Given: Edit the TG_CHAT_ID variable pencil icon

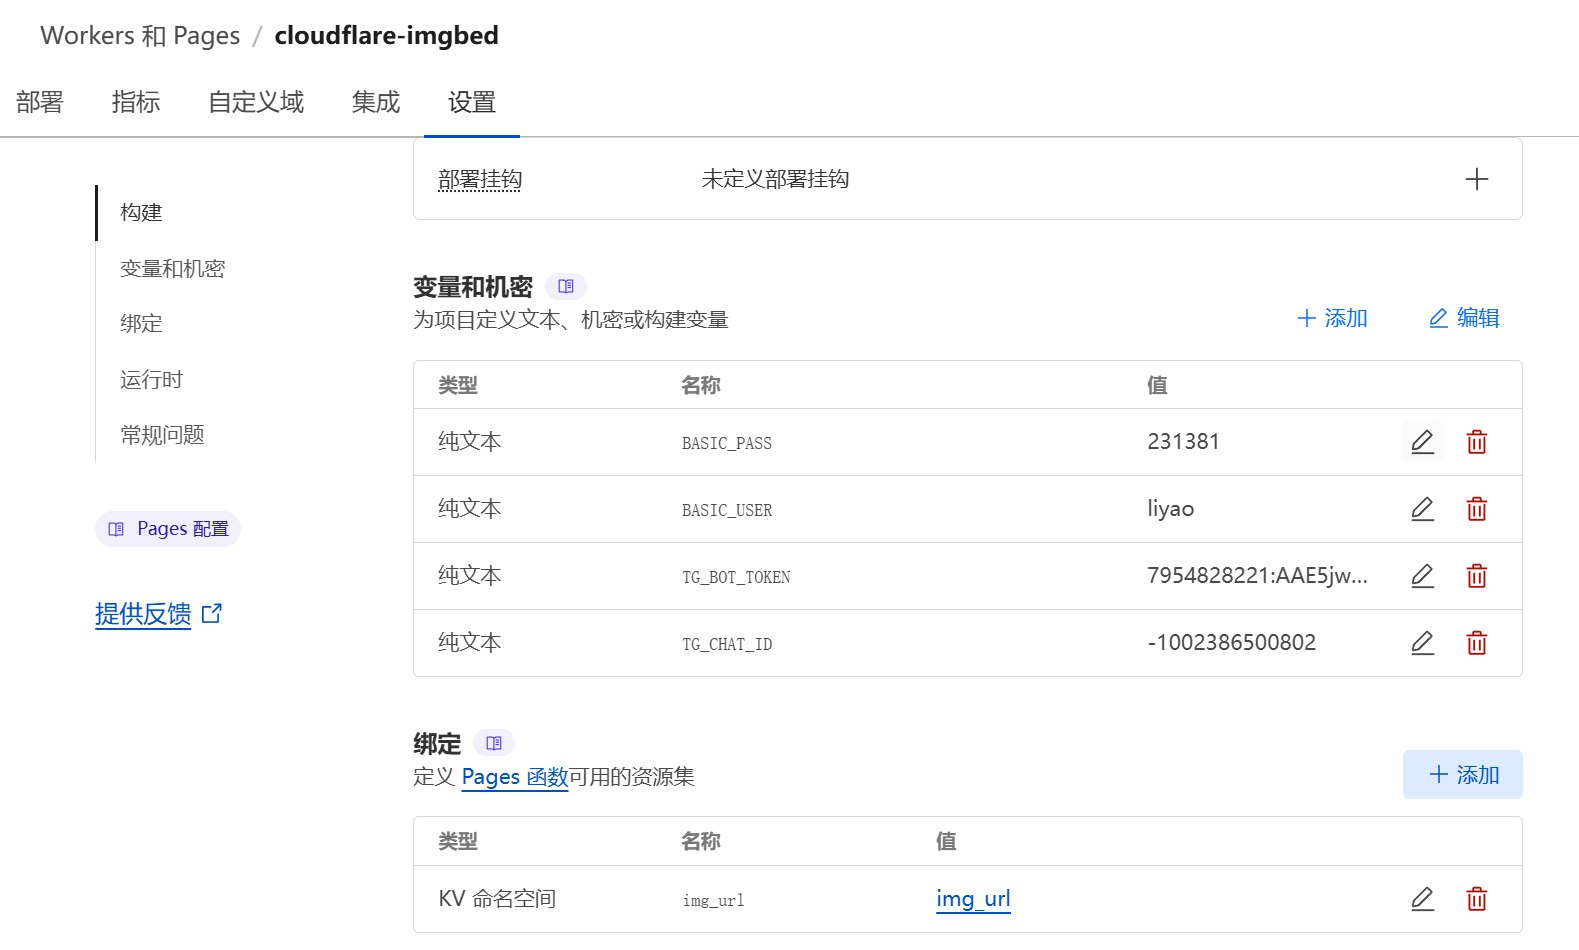Looking at the screenshot, I should pyautogui.click(x=1422, y=643).
